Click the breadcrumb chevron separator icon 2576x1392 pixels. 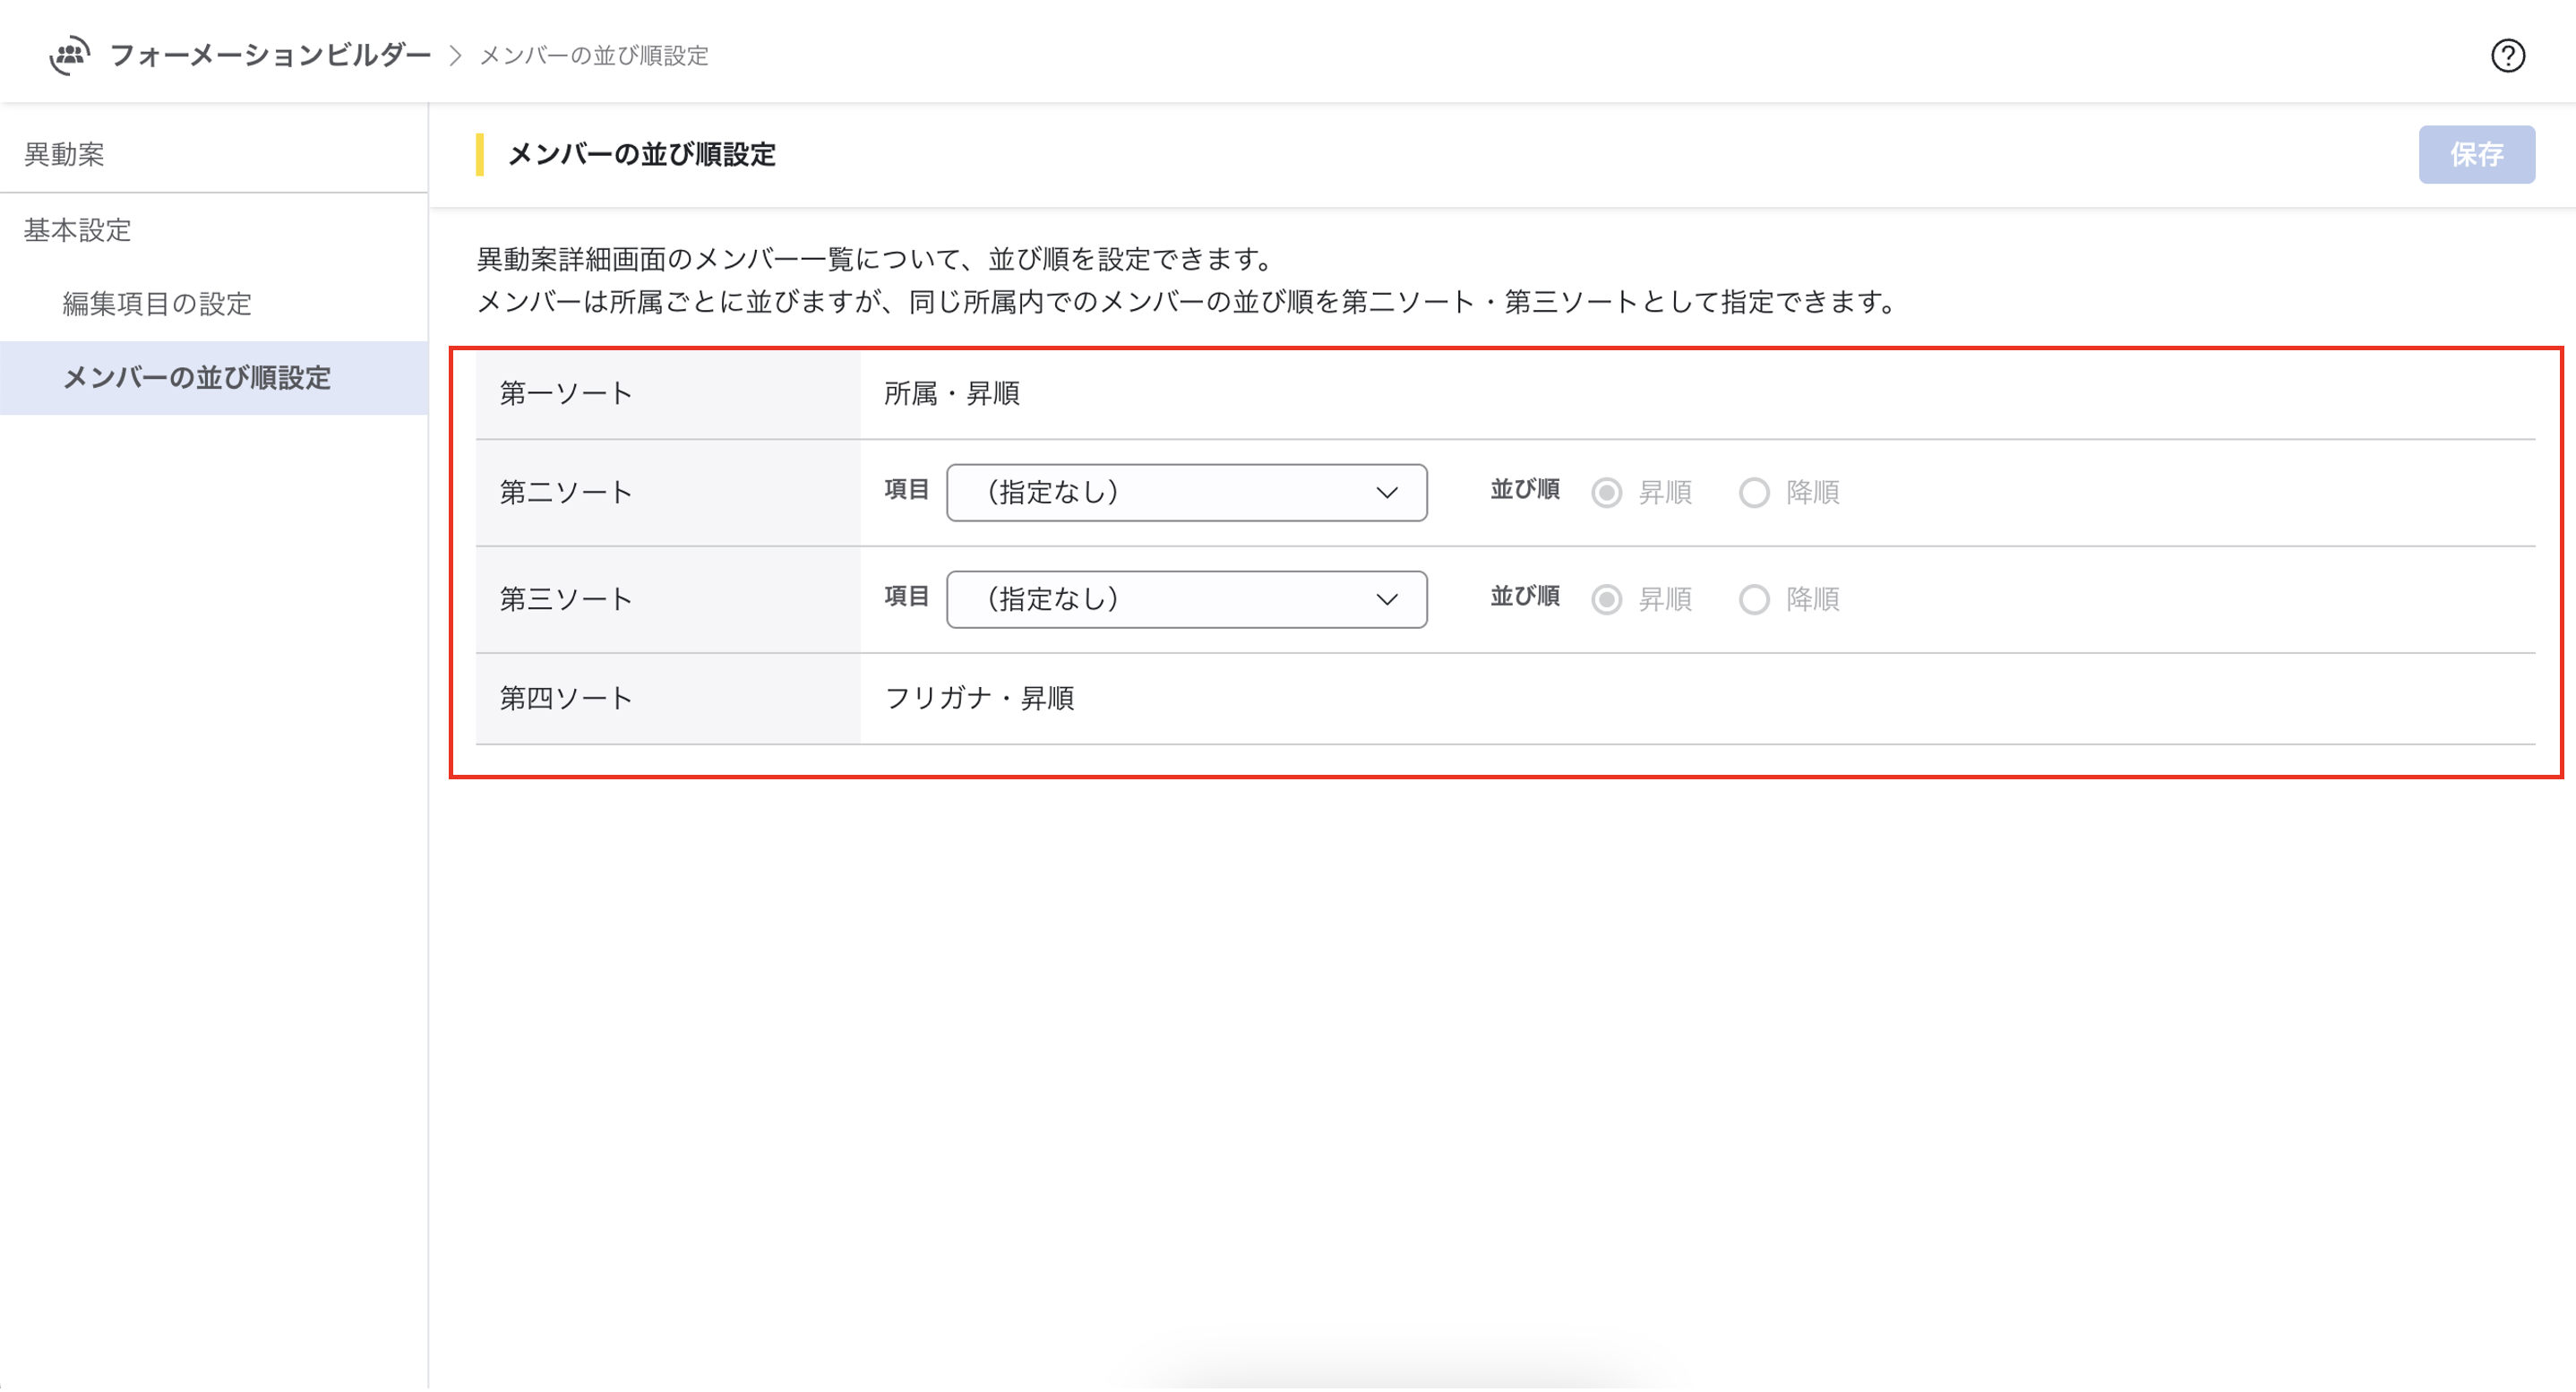tap(455, 56)
